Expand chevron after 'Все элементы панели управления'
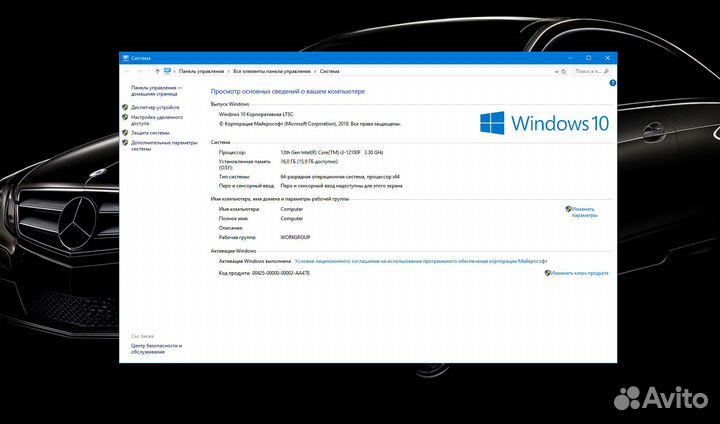 pyautogui.click(x=315, y=72)
